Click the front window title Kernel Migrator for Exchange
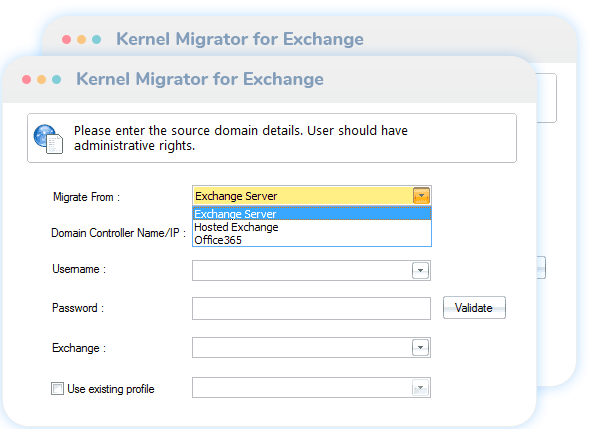 (x=200, y=79)
